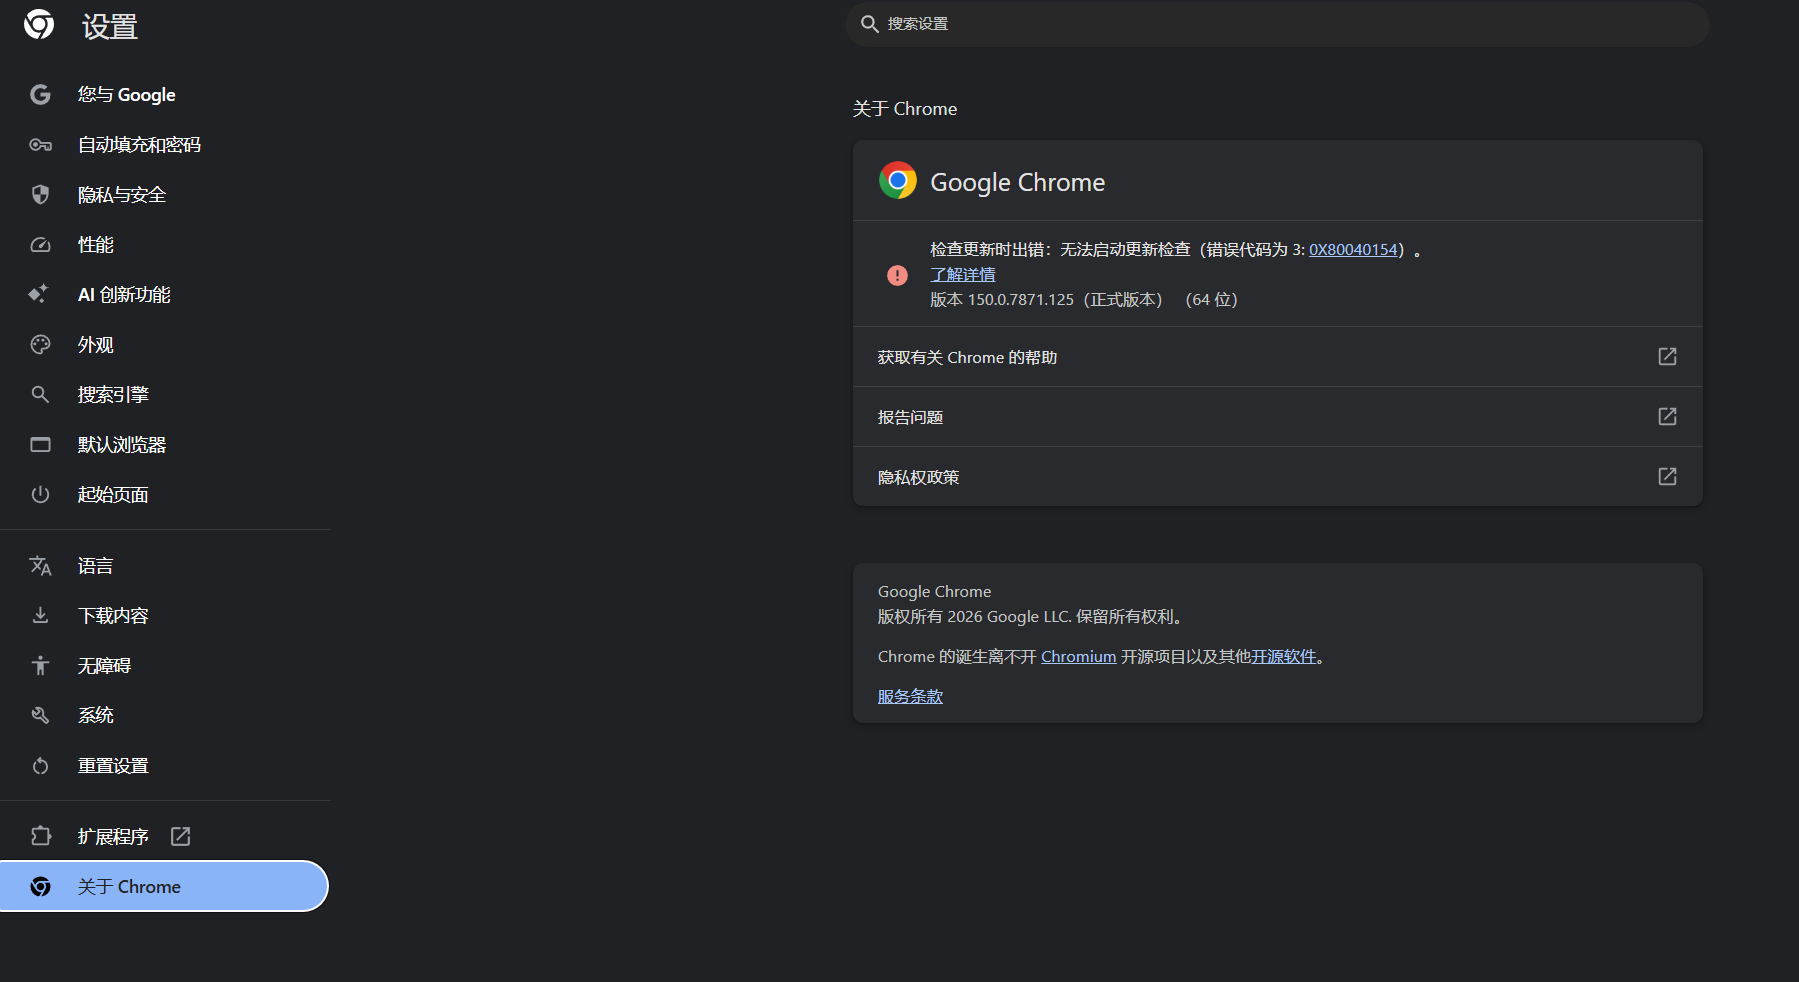Open 您与 Google settings section
Viewport: 1799px width, 982px height.
(164, 95)
